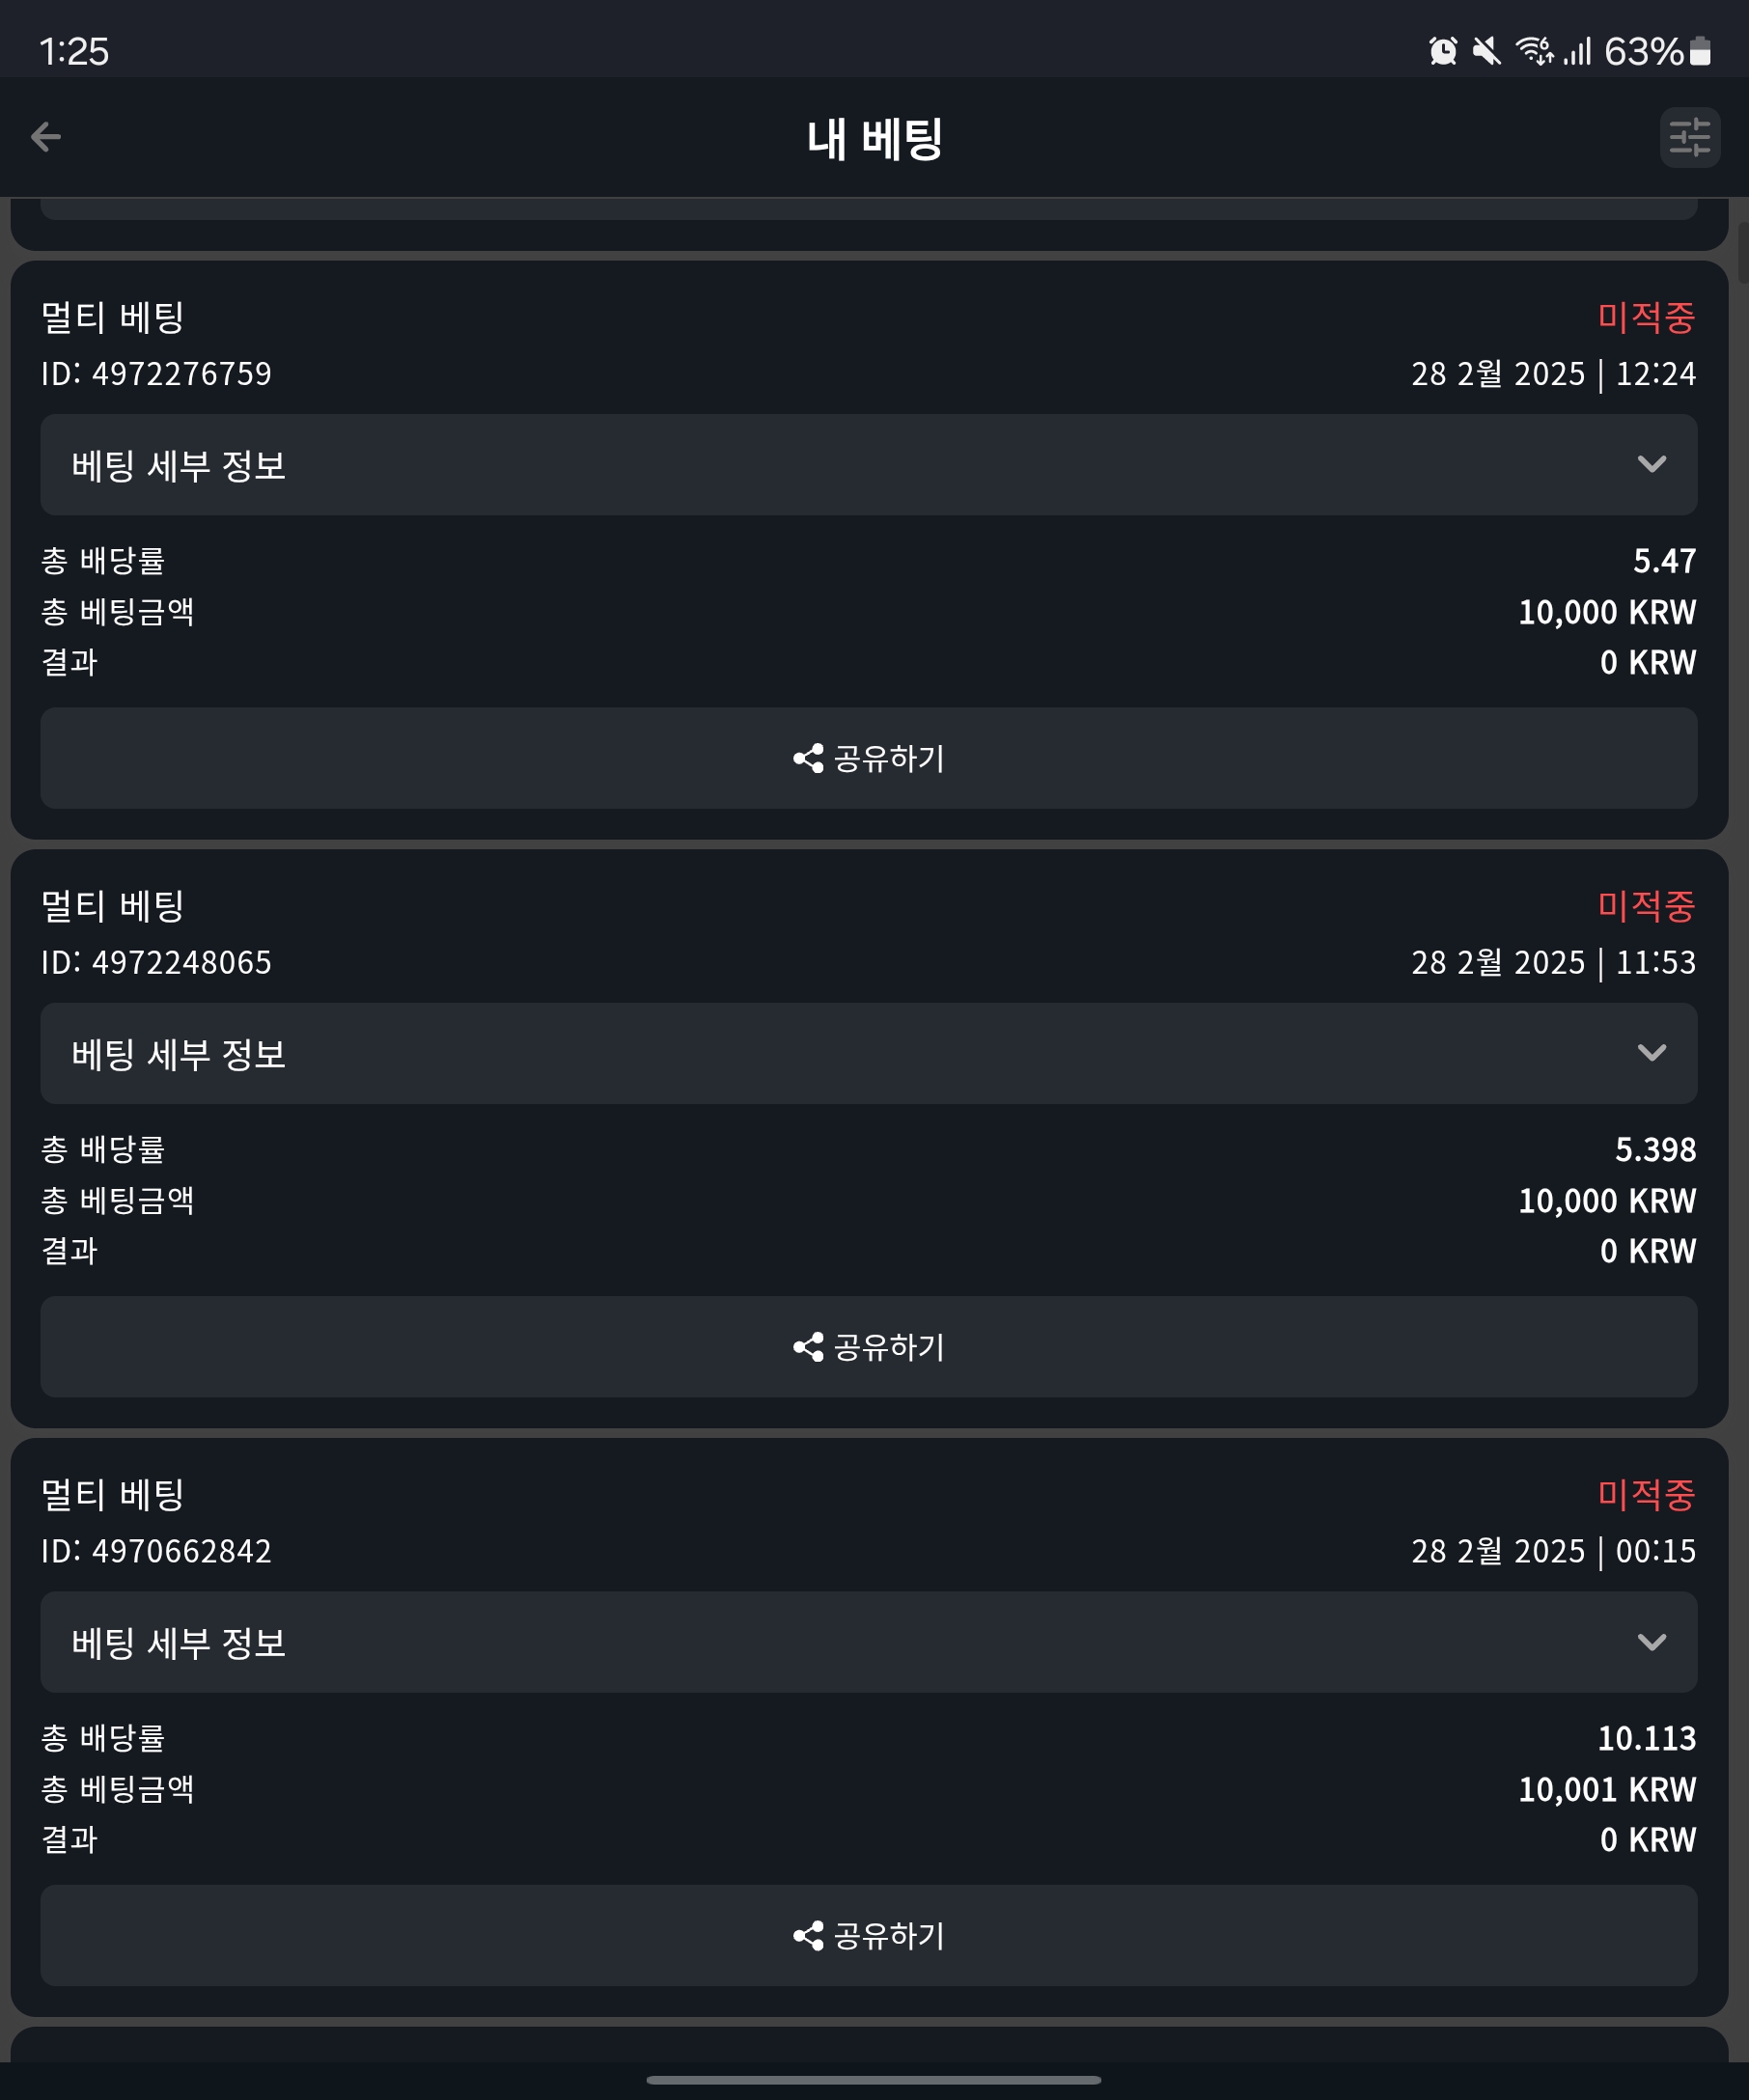The width and height of the screenshot is (1749, 2100).
Task: Expand bet details for ID 4972248065
Action: tap(868, 1054)
